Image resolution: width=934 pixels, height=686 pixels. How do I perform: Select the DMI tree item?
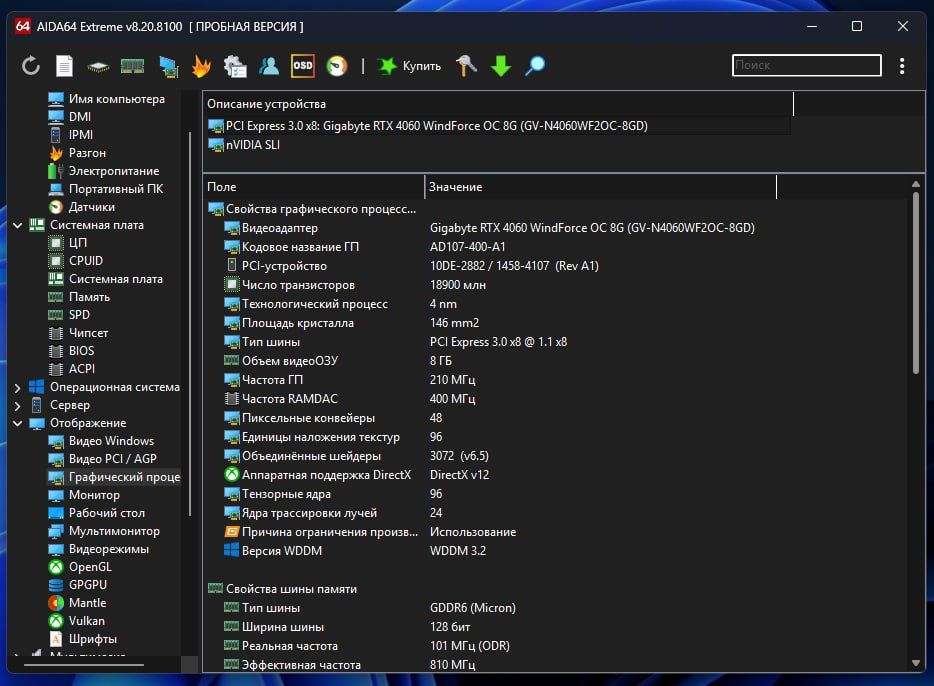tap(70, 117)
